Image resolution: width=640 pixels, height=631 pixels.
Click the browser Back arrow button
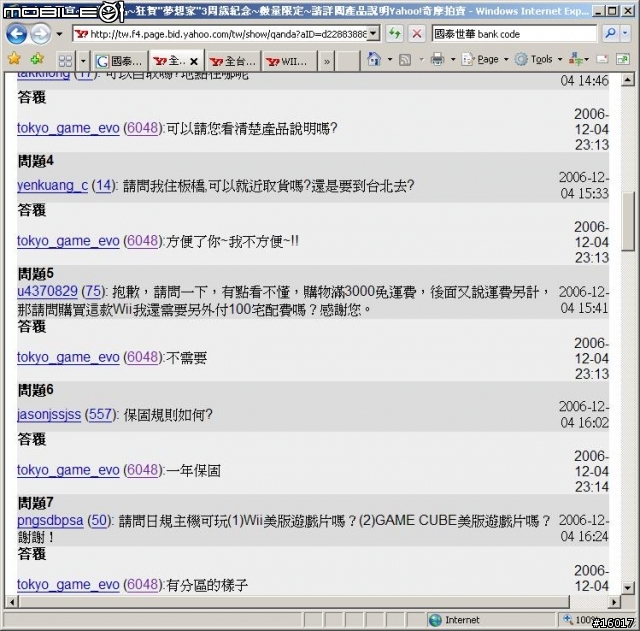click(x=16, y=34)
